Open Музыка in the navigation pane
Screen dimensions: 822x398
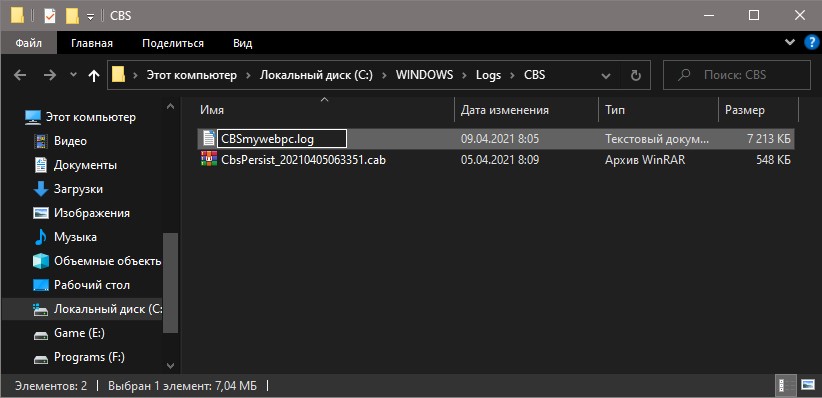[x=75, y=237]
